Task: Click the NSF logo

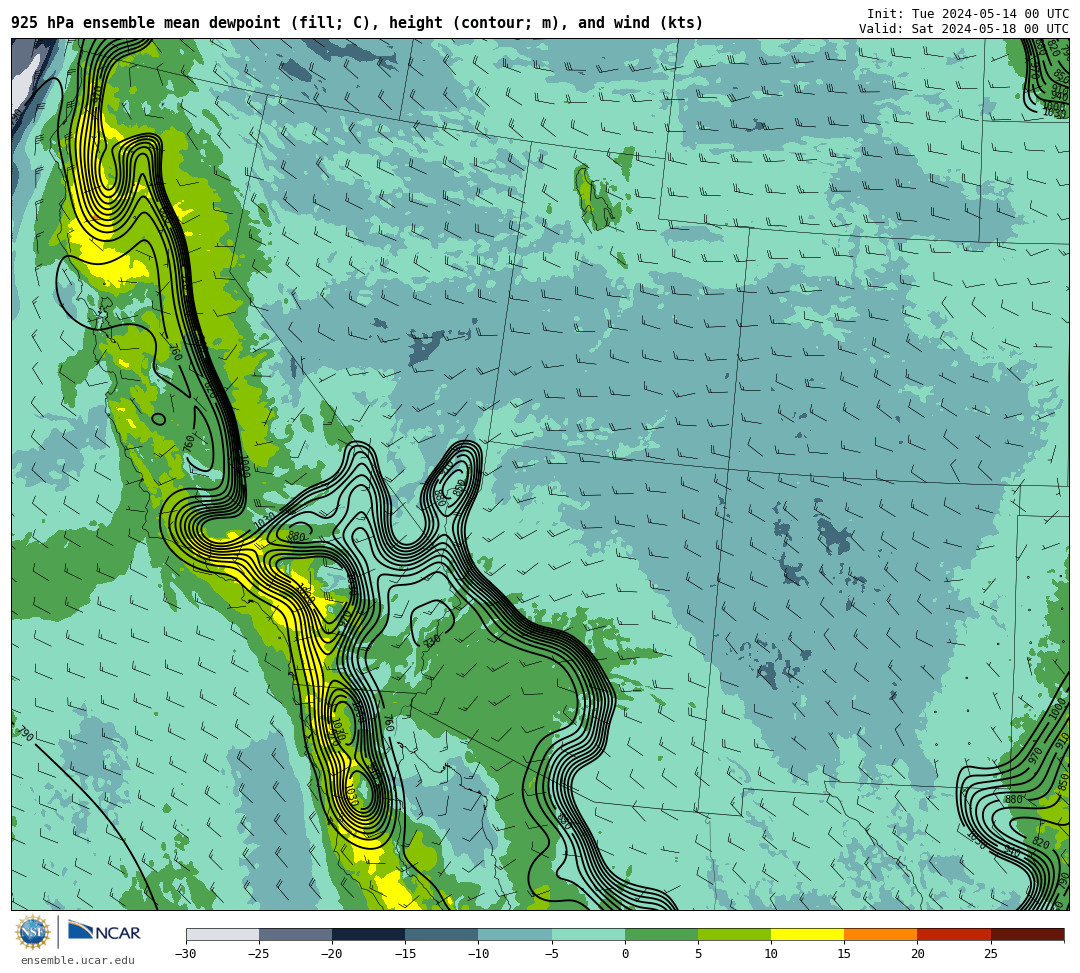Action: point(33,932)
